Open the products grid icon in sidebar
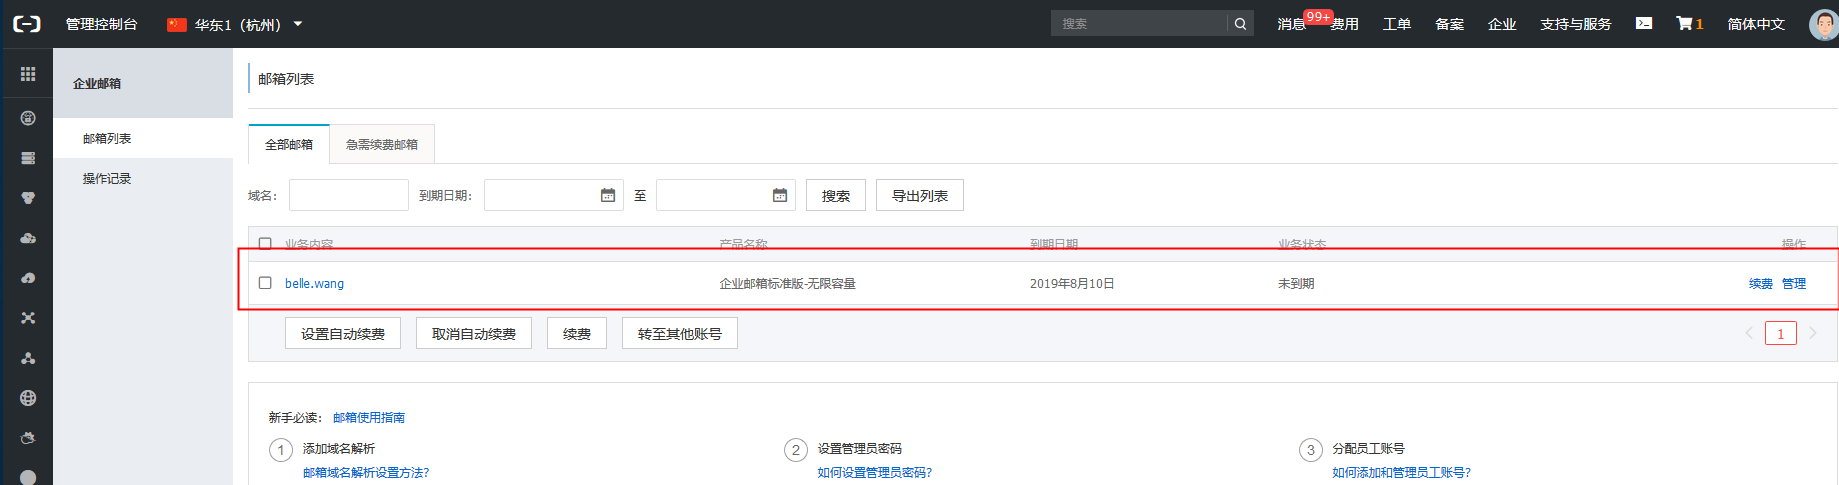Viewport: 1839px width, 485px height. pyautogui.click(x=28, y=74)
